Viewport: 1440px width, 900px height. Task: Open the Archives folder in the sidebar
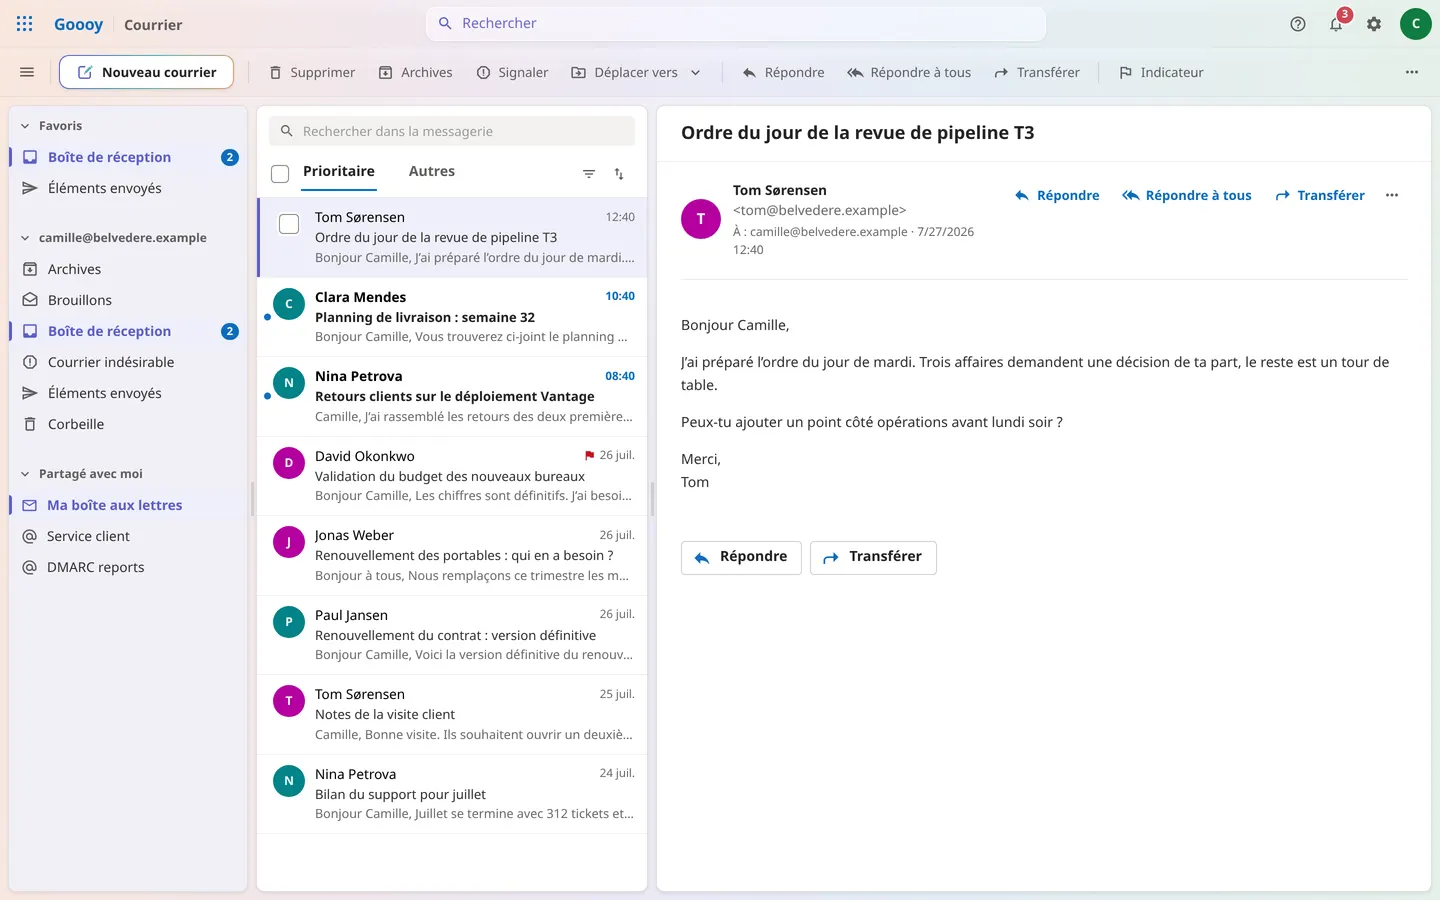click(x=128, y=269)
